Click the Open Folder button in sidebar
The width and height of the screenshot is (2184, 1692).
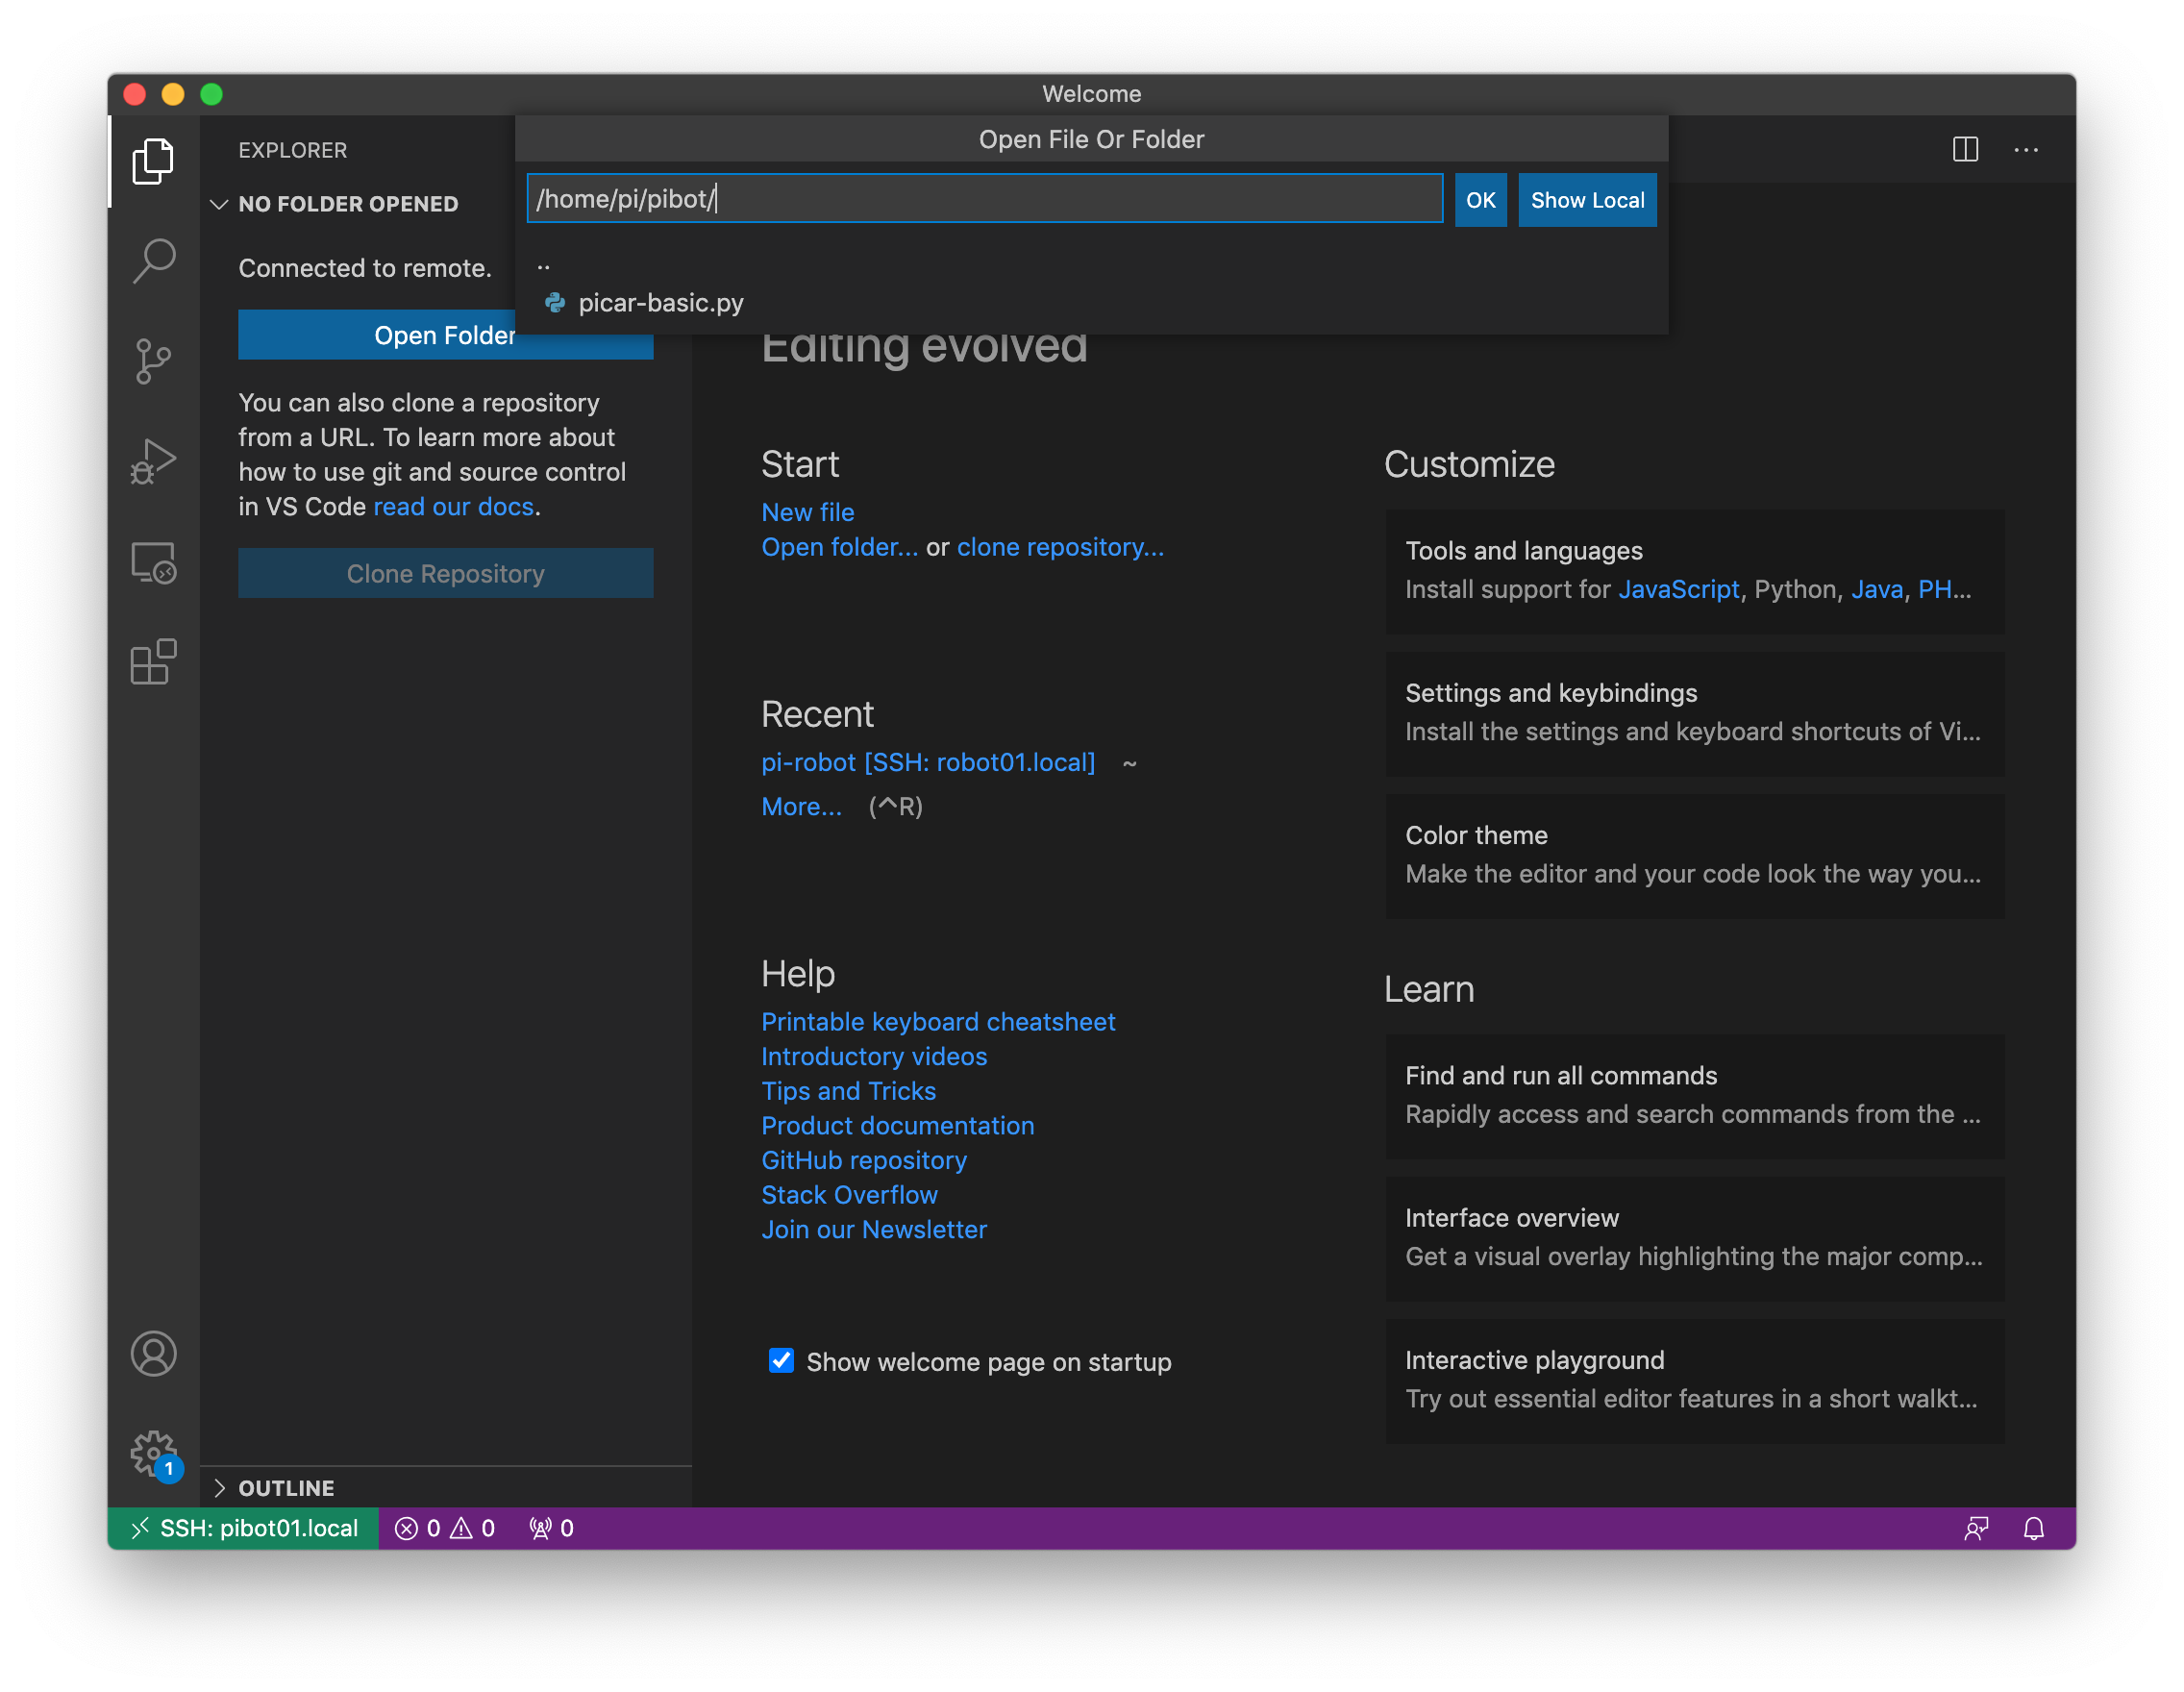pyautogui.click(x=445, y=335)
